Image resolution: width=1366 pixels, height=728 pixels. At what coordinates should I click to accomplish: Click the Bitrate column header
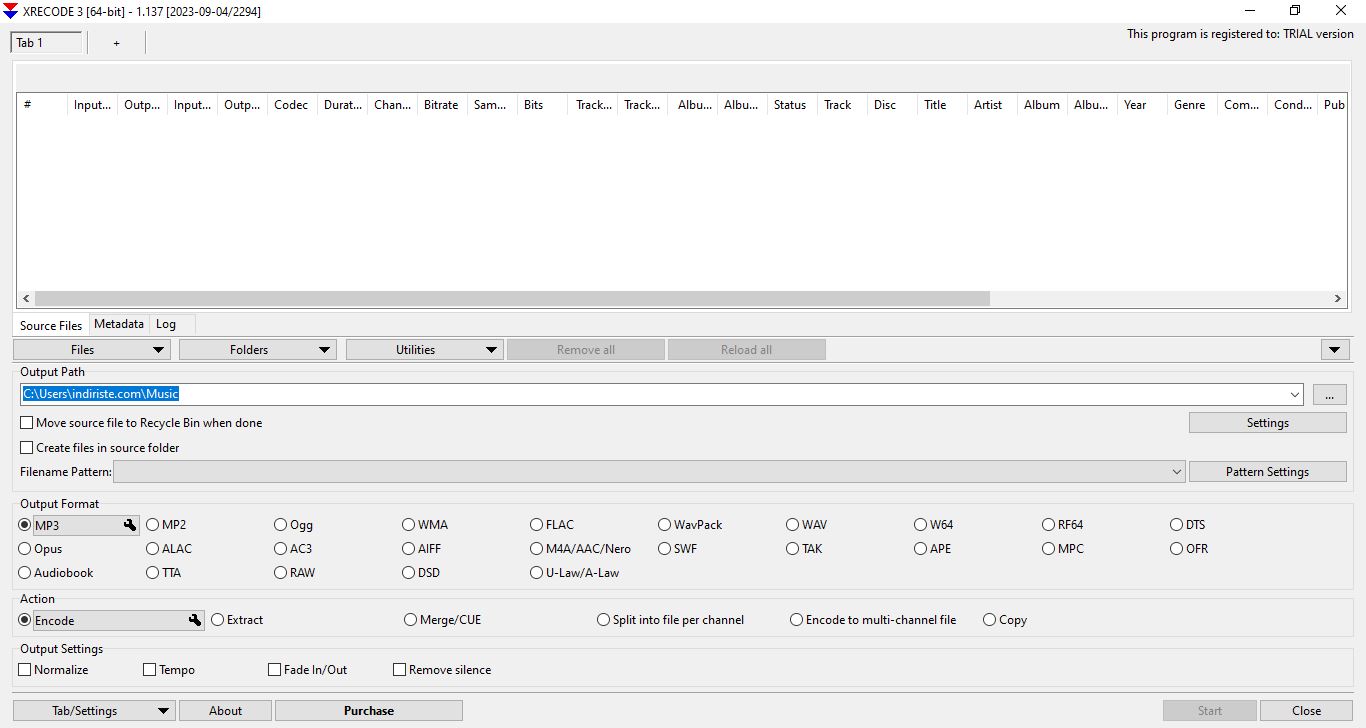pos(442,105)
